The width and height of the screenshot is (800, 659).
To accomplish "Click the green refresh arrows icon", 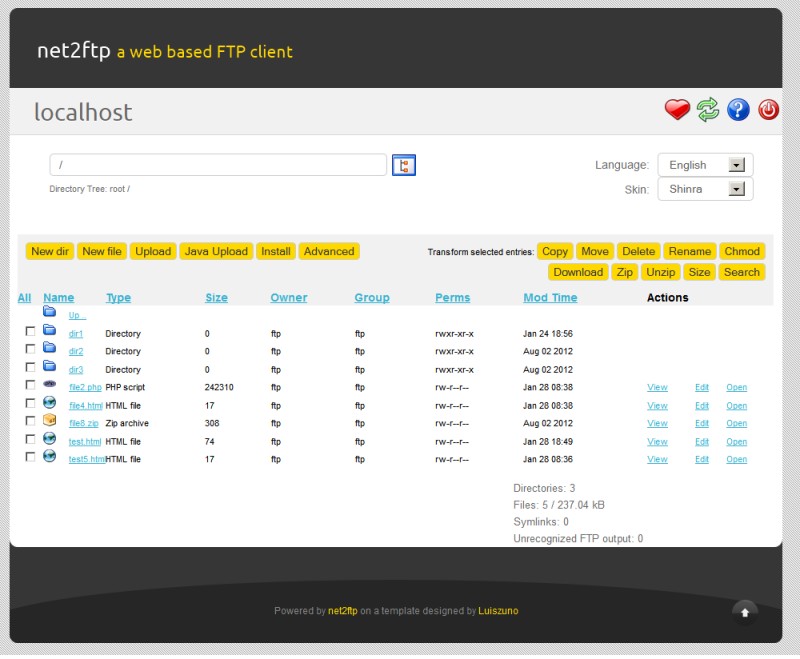I will (708, 110).
